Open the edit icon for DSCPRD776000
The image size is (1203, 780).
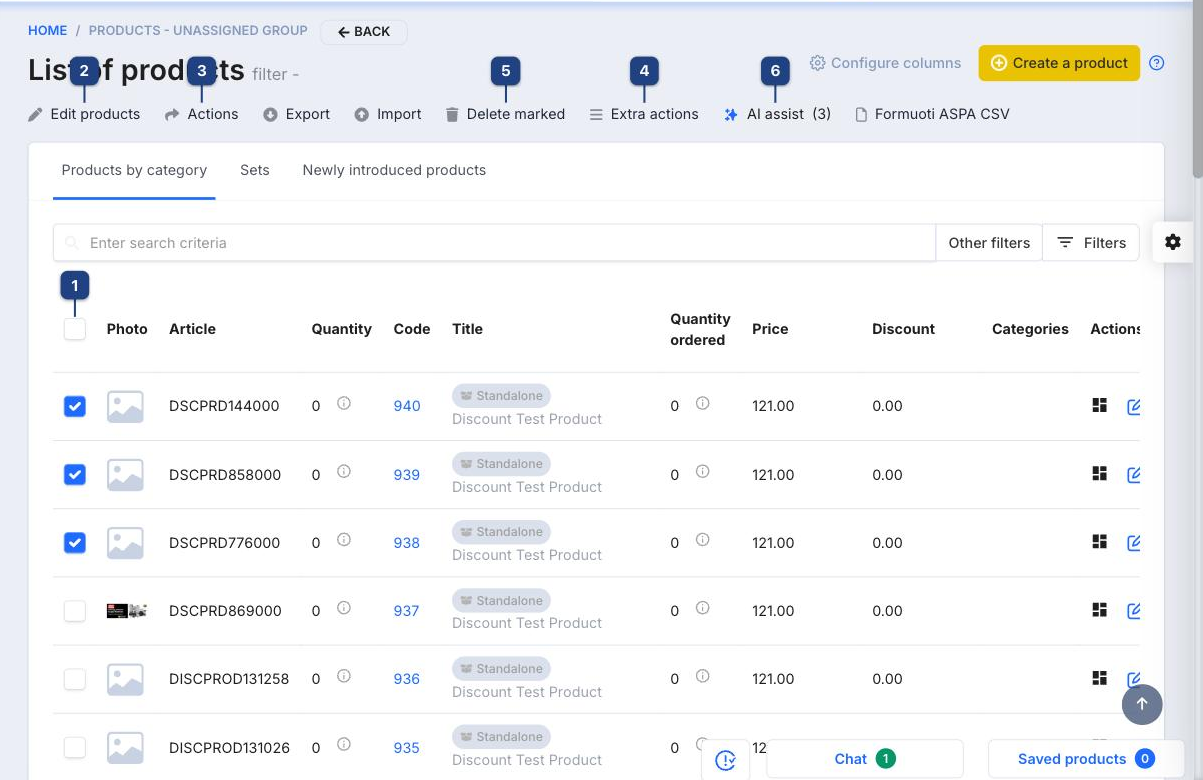(1134, 542)
